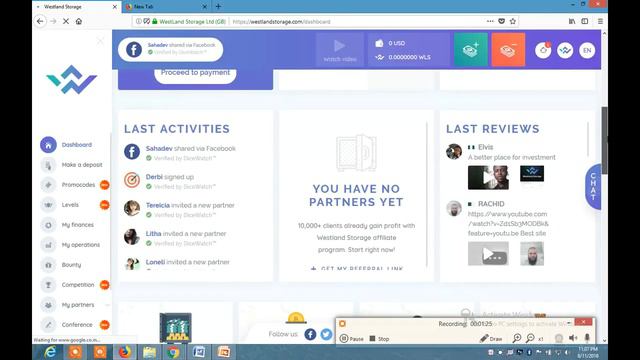Viewport: 640px width, 360px height.
Task: Bookmark this page with star icon
Action: click(513, 21)
